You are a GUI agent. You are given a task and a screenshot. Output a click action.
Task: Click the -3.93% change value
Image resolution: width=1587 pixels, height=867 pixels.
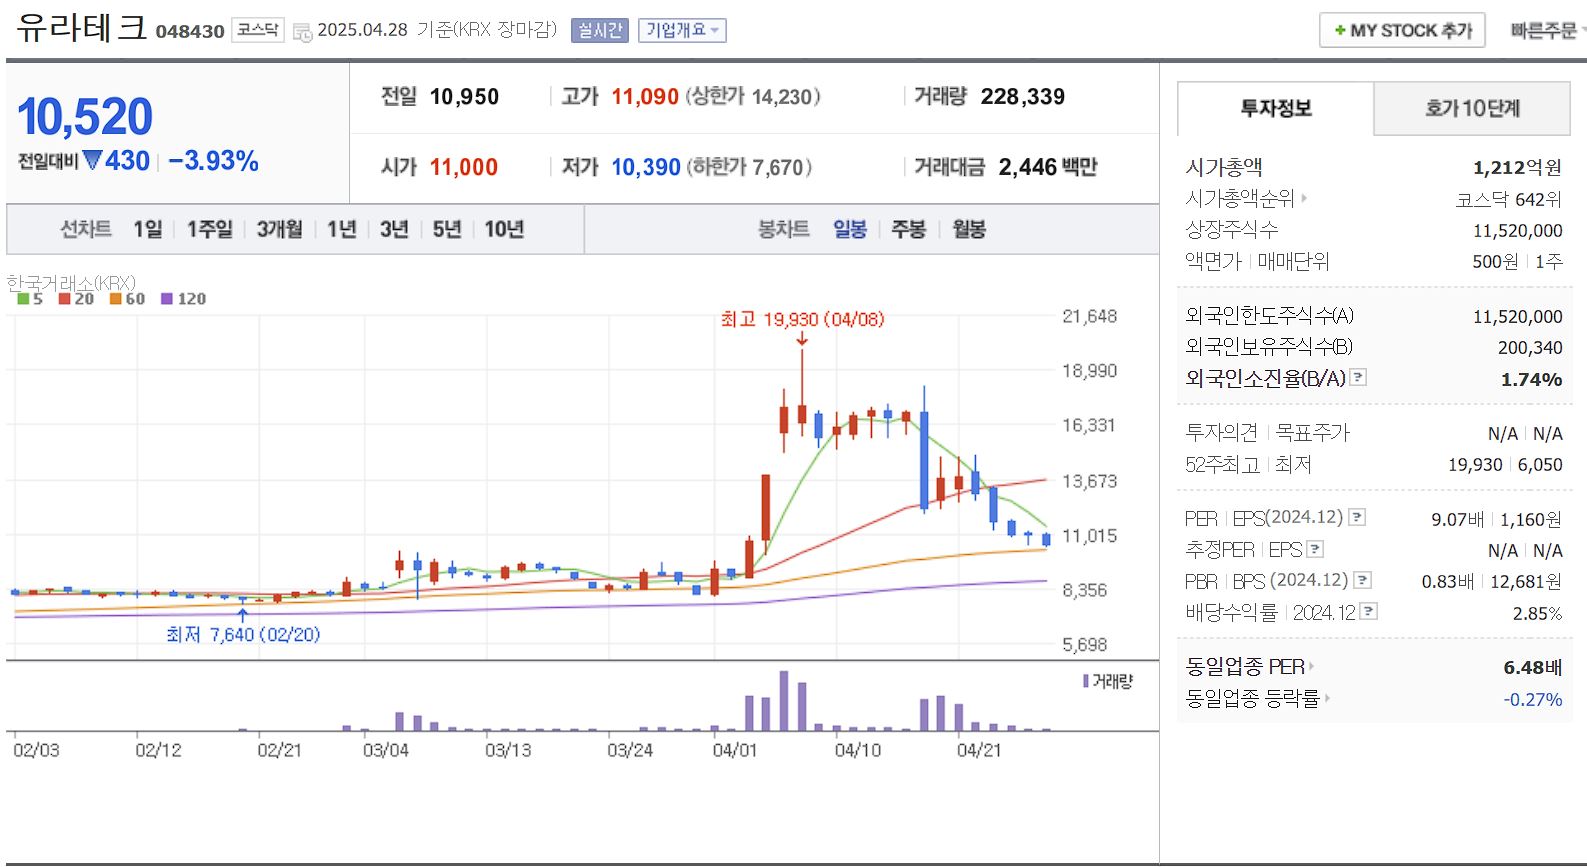[x=213, y=161]
